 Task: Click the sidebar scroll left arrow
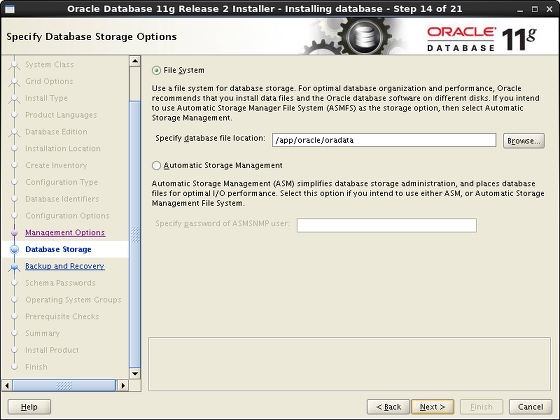click(7, 385)
